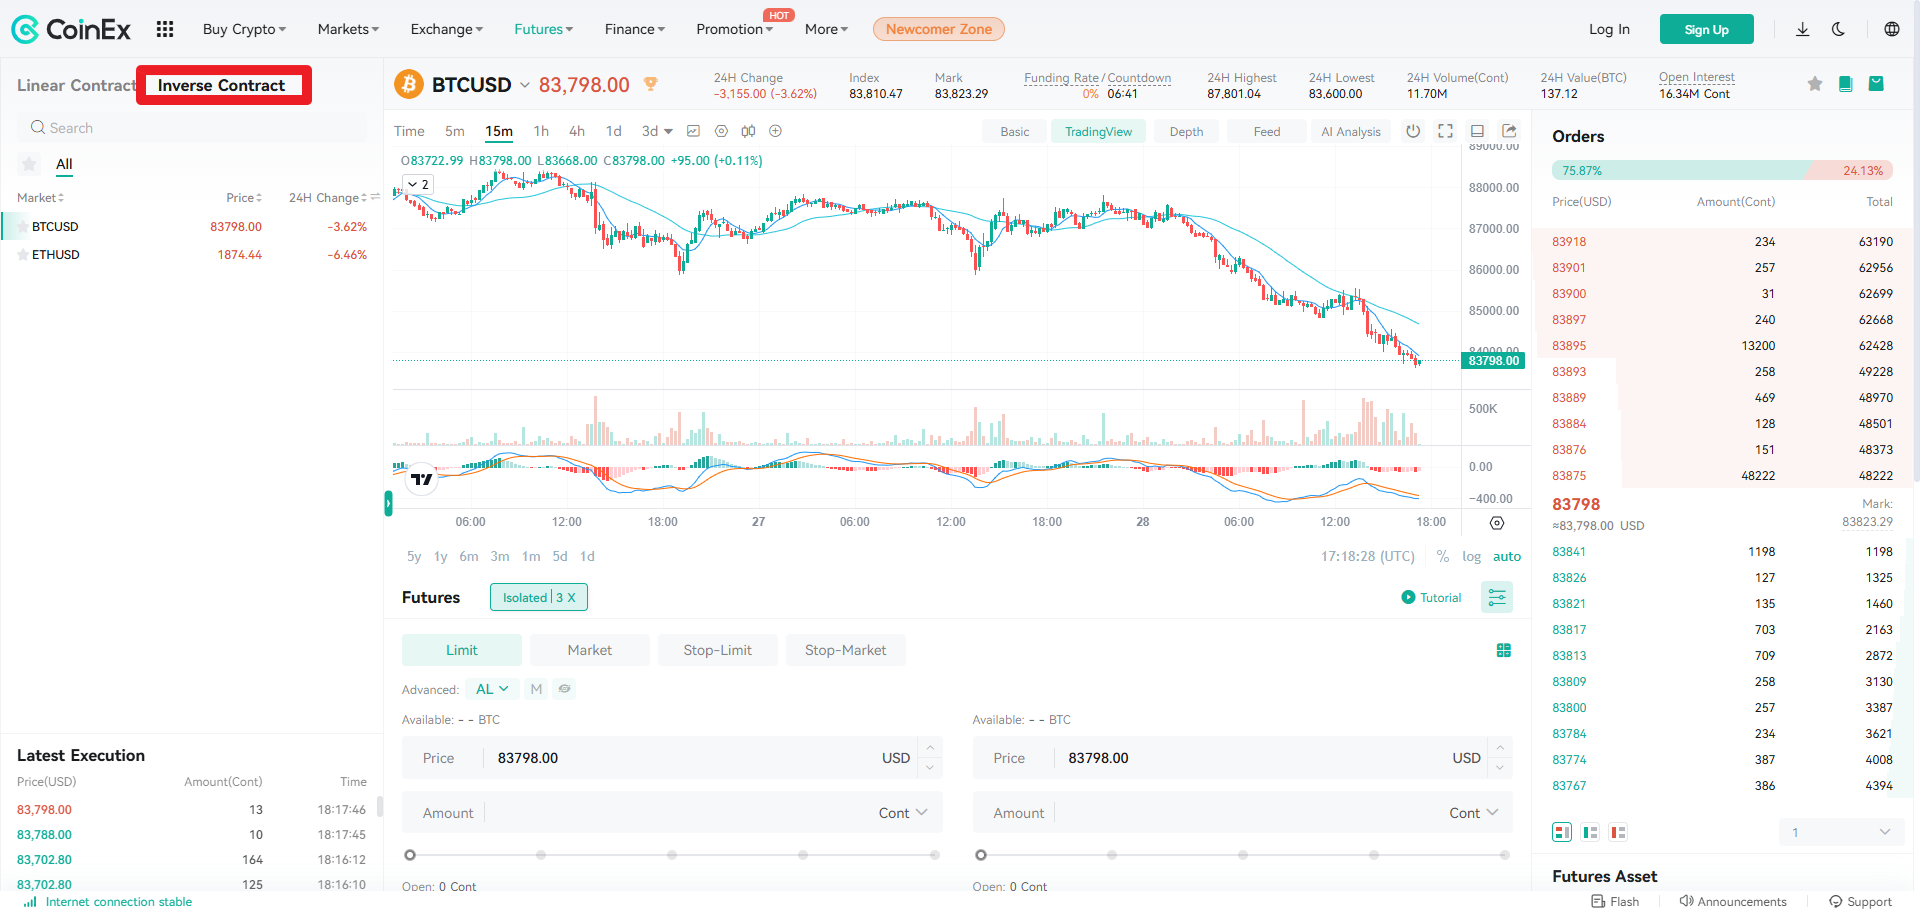Switch the chart to fullscreen mode
The height and width of the screenshot is (911, 1920).
[x=1445, y=131]
